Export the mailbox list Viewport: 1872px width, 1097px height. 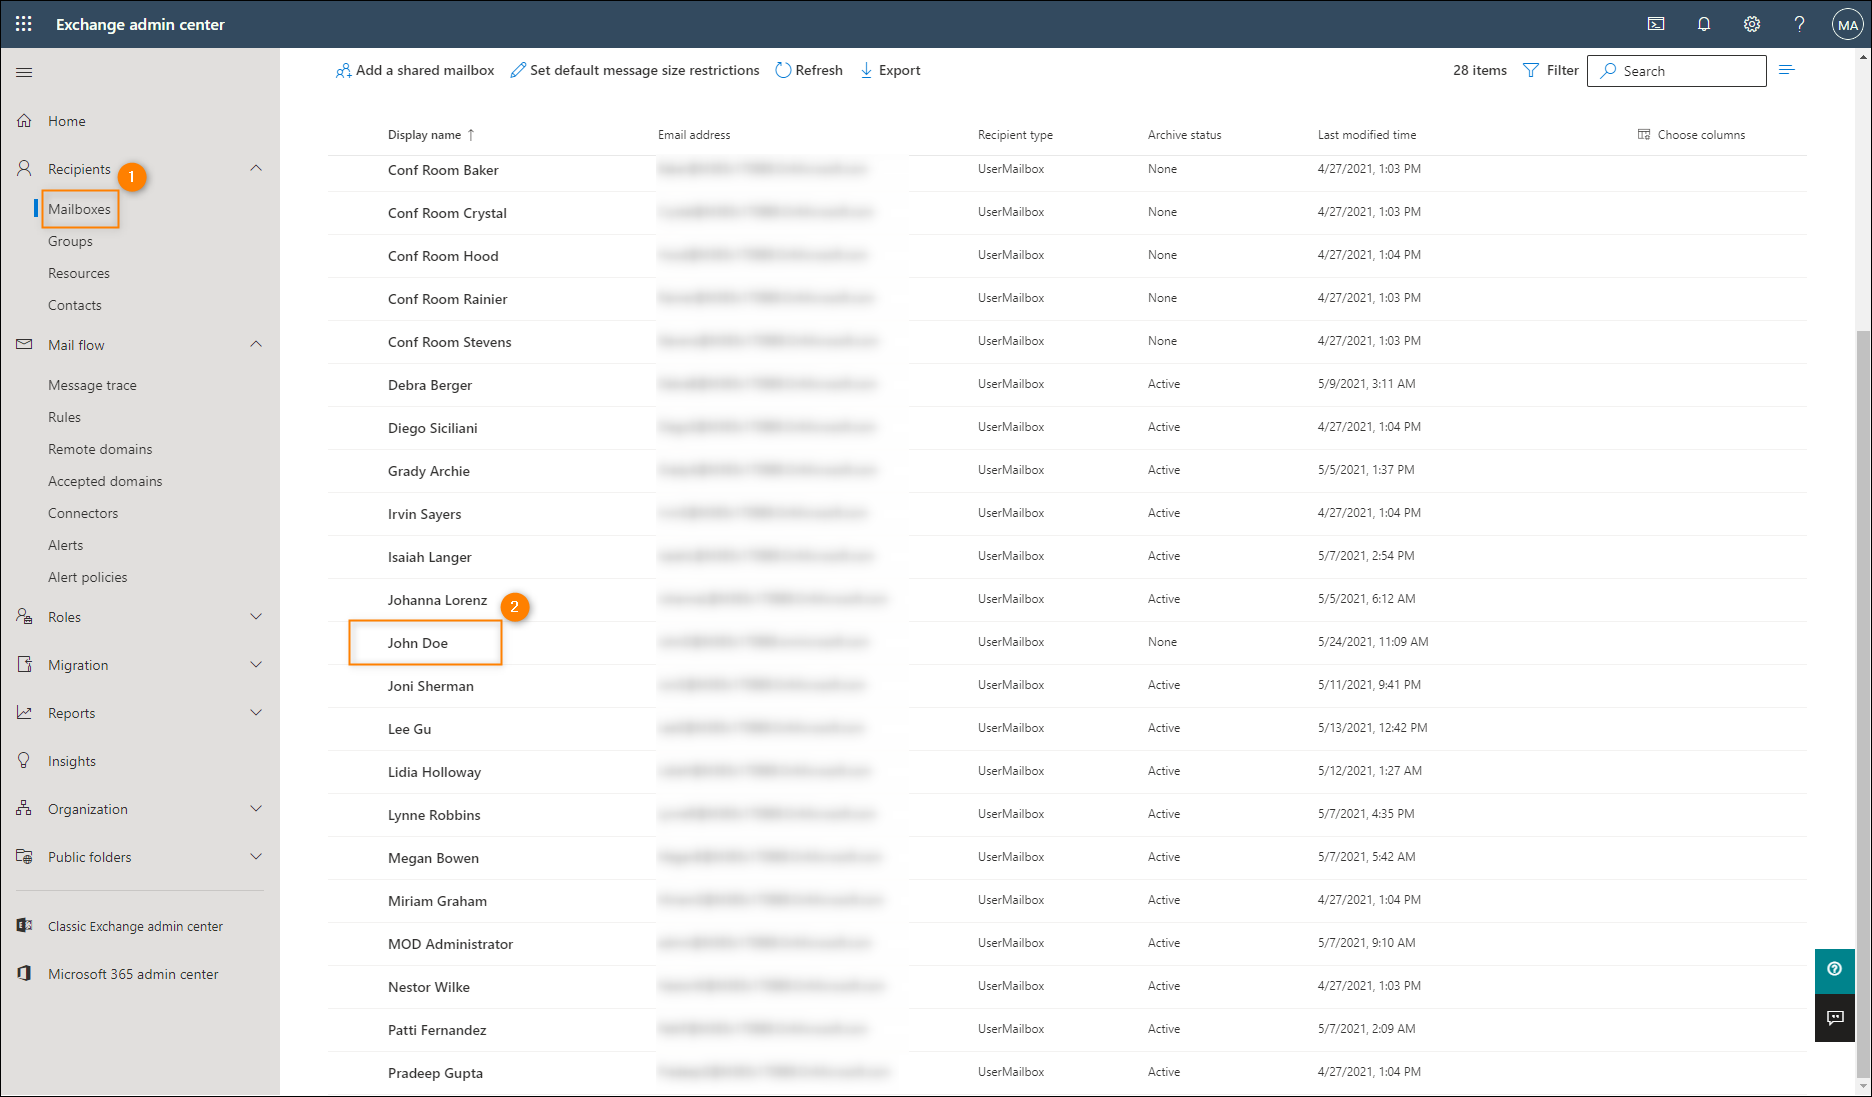click(890, 70)
